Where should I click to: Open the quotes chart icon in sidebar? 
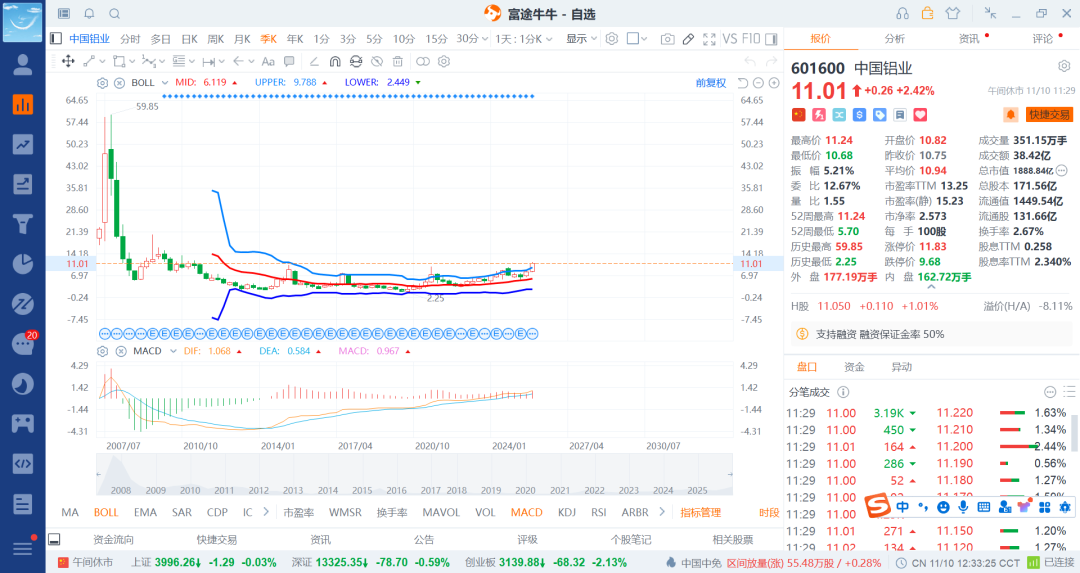pyautogui.click(x=23, y=105)
